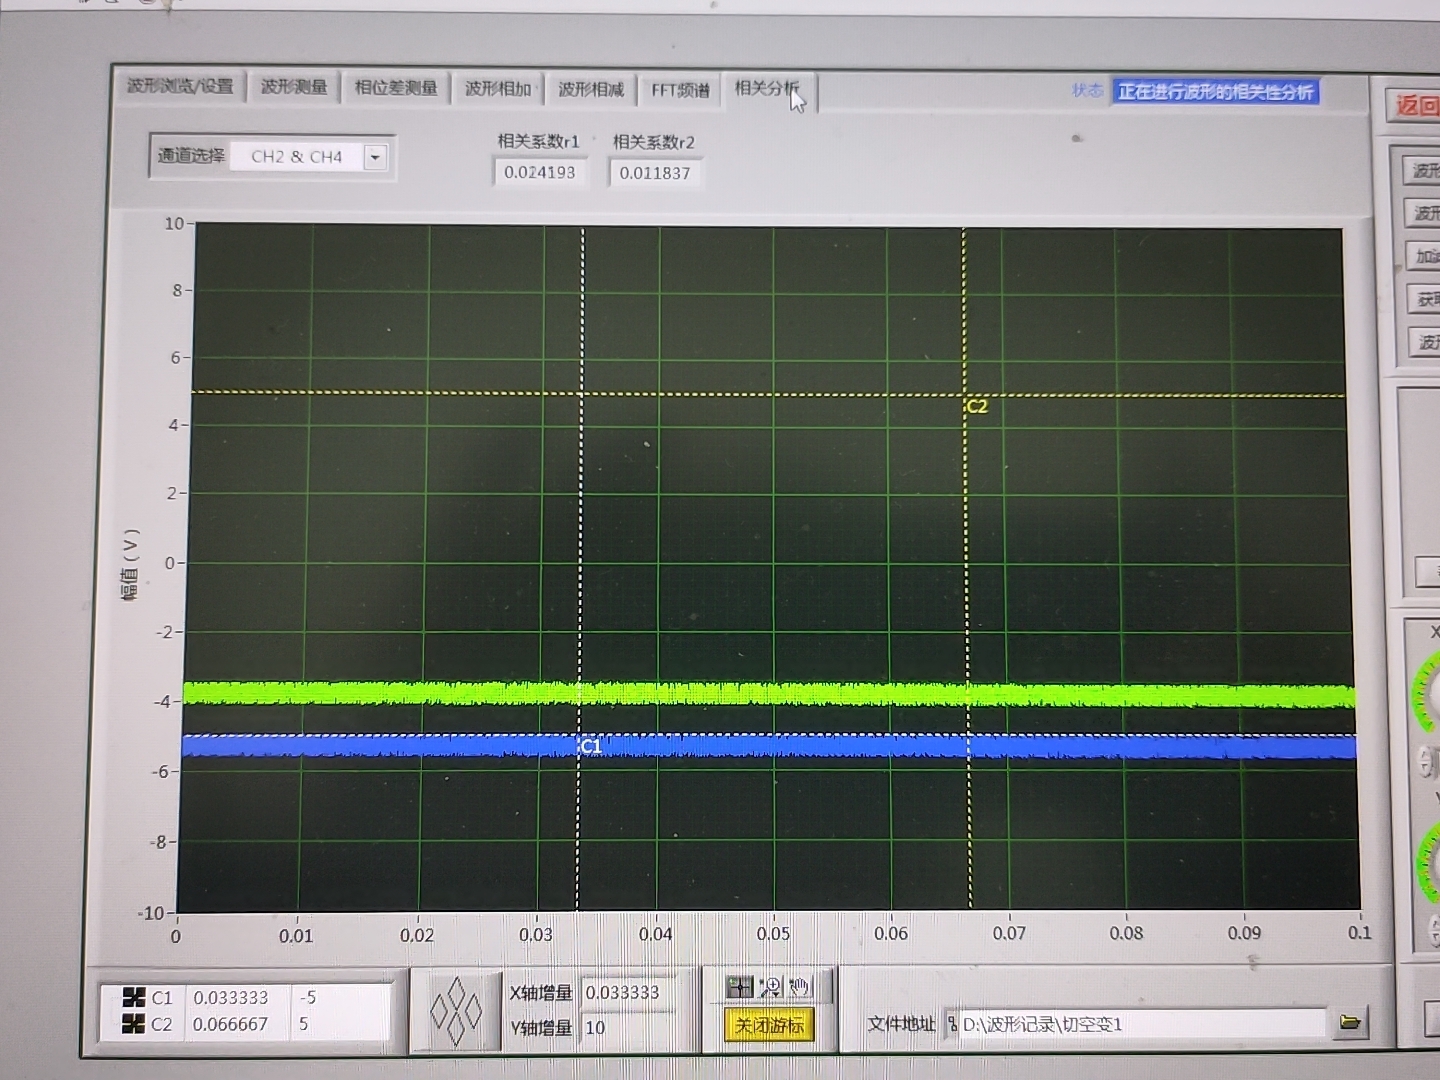Click the up diamond of cursor mover
1440x1080 pixels.
tap(457, 995)
